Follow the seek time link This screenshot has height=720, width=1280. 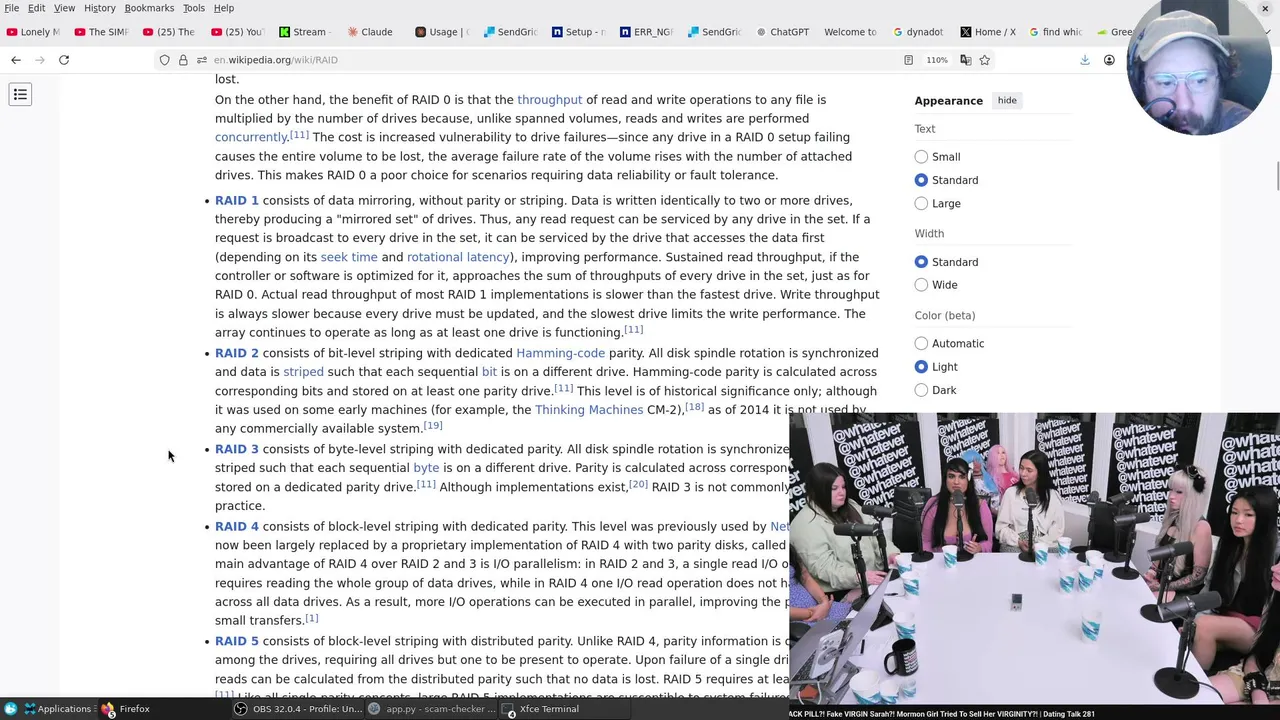pyautogui.click(x=349, y=257)
